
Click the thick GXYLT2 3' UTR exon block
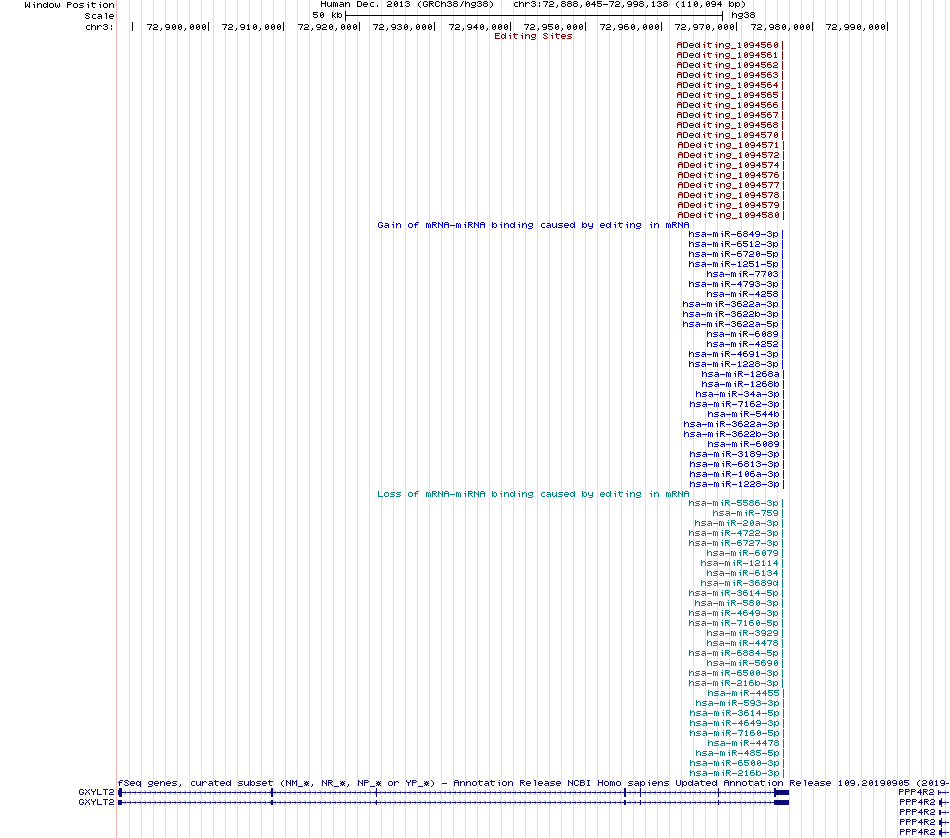point(782,793)
